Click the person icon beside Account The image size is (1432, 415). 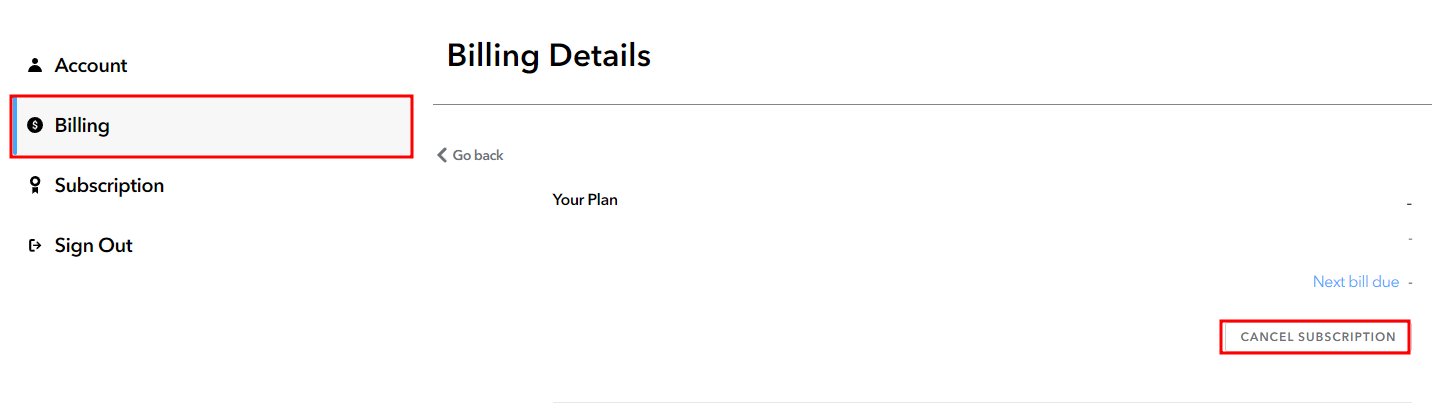coord(35,65)
